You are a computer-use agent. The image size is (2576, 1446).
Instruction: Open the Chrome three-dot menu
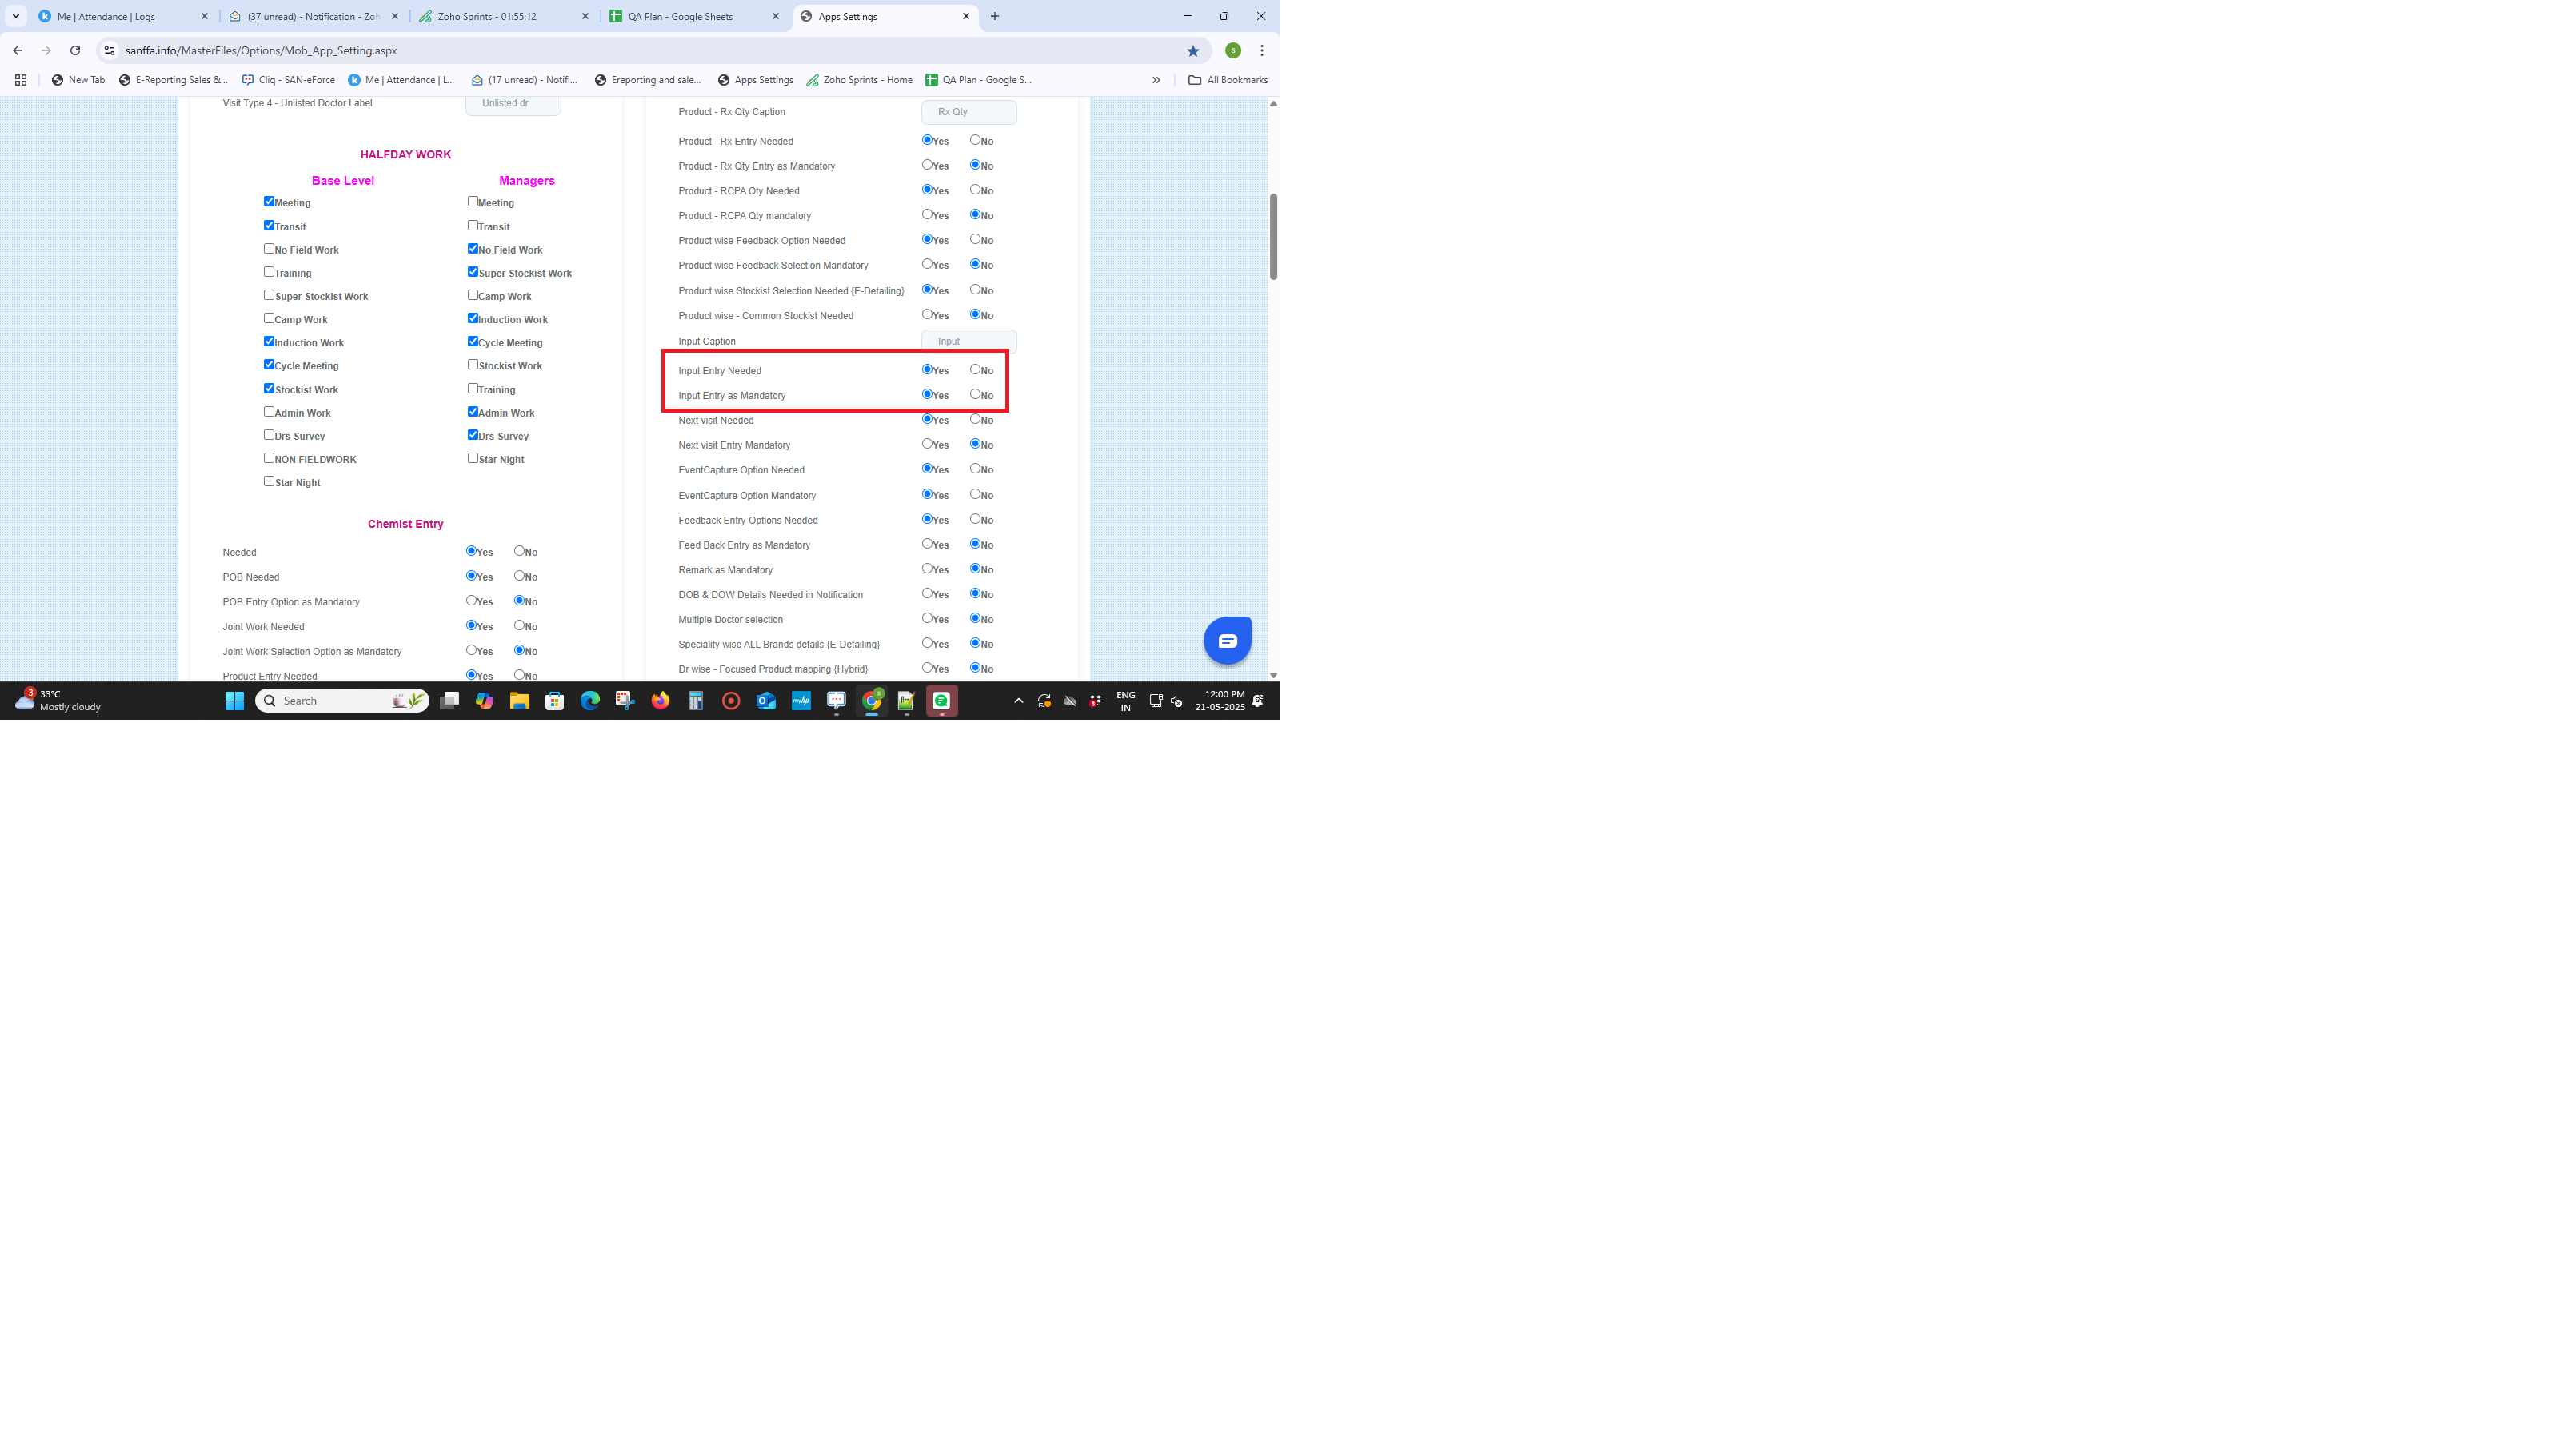point(1262,51)
